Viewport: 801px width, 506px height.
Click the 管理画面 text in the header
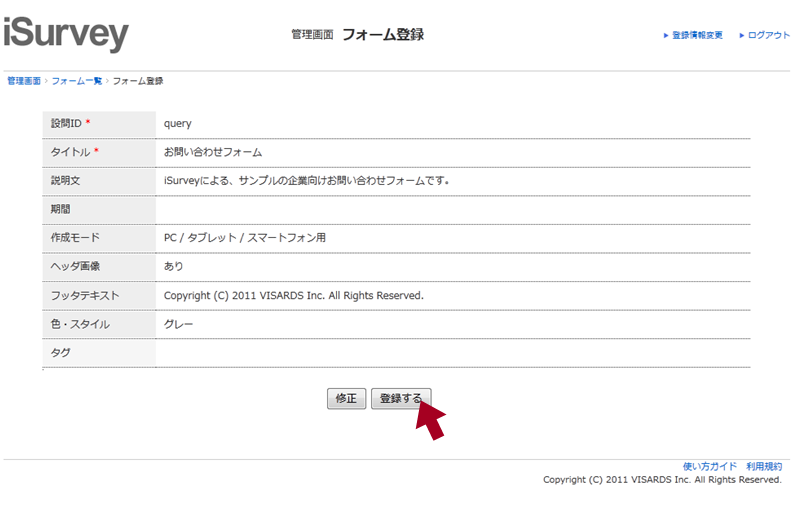pyautogui.click(x=312, y=35)
